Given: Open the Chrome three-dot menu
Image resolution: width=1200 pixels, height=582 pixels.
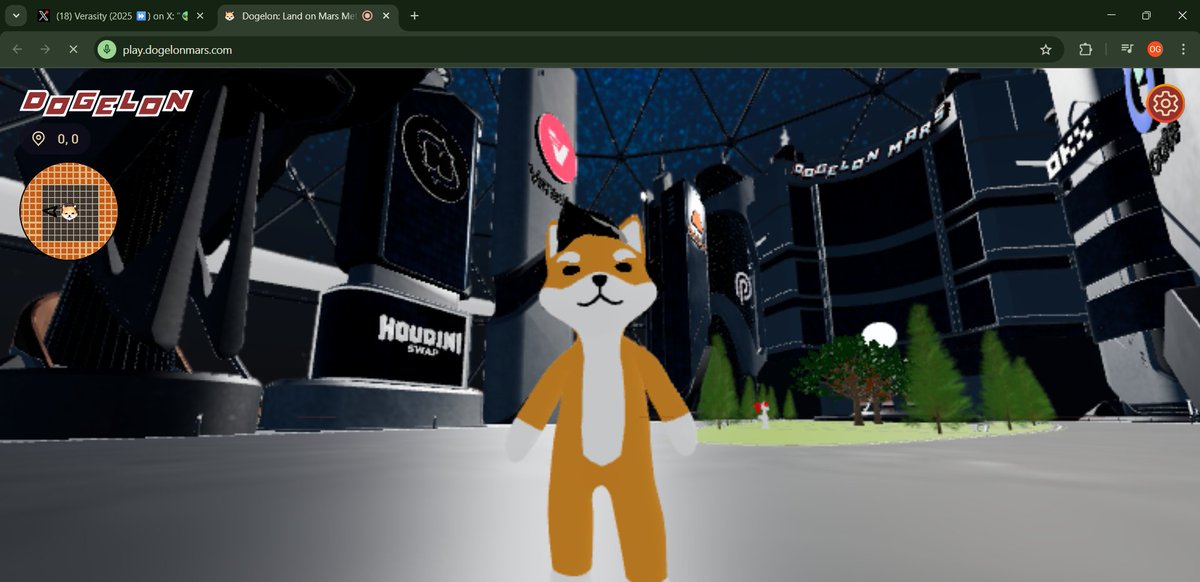Looking at the screenshot, I should (1183, 49).
